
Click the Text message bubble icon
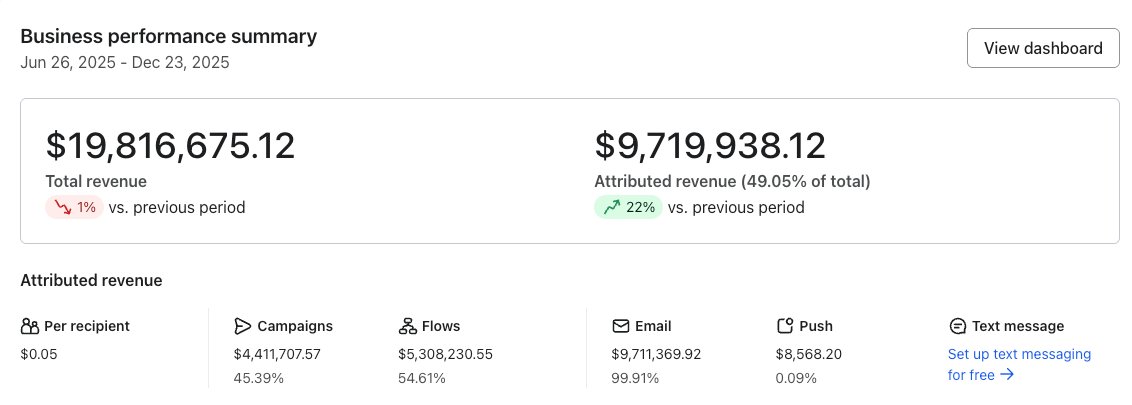coord(957,326)
